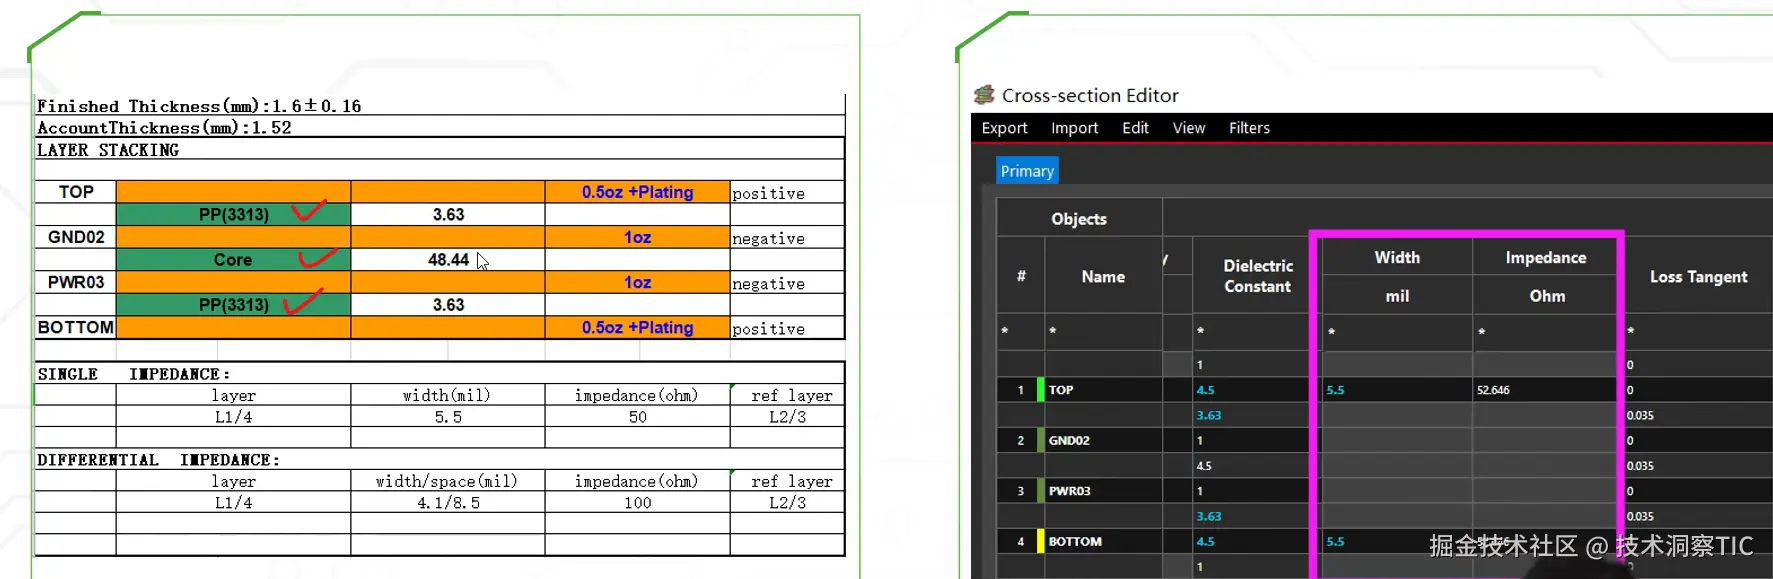Click the PWR03 cell in the stackup table
The image size is (1773, 579).
pos(76,282)
